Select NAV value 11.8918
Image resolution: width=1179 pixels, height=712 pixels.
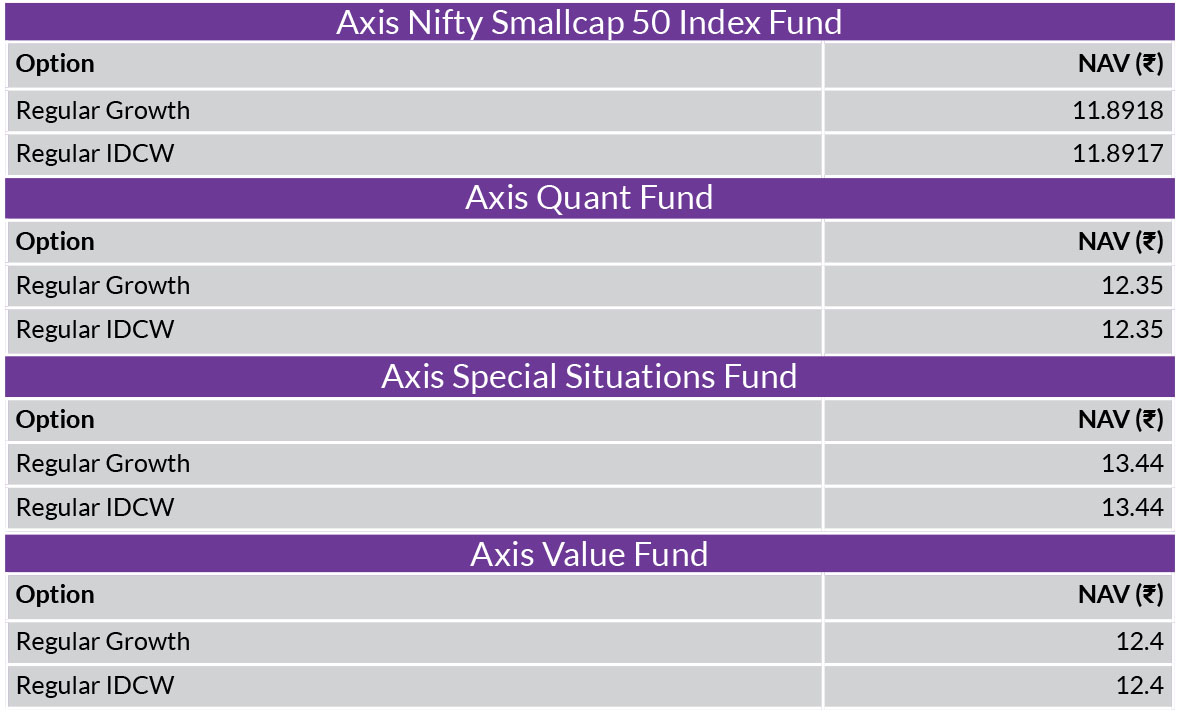1117,111
